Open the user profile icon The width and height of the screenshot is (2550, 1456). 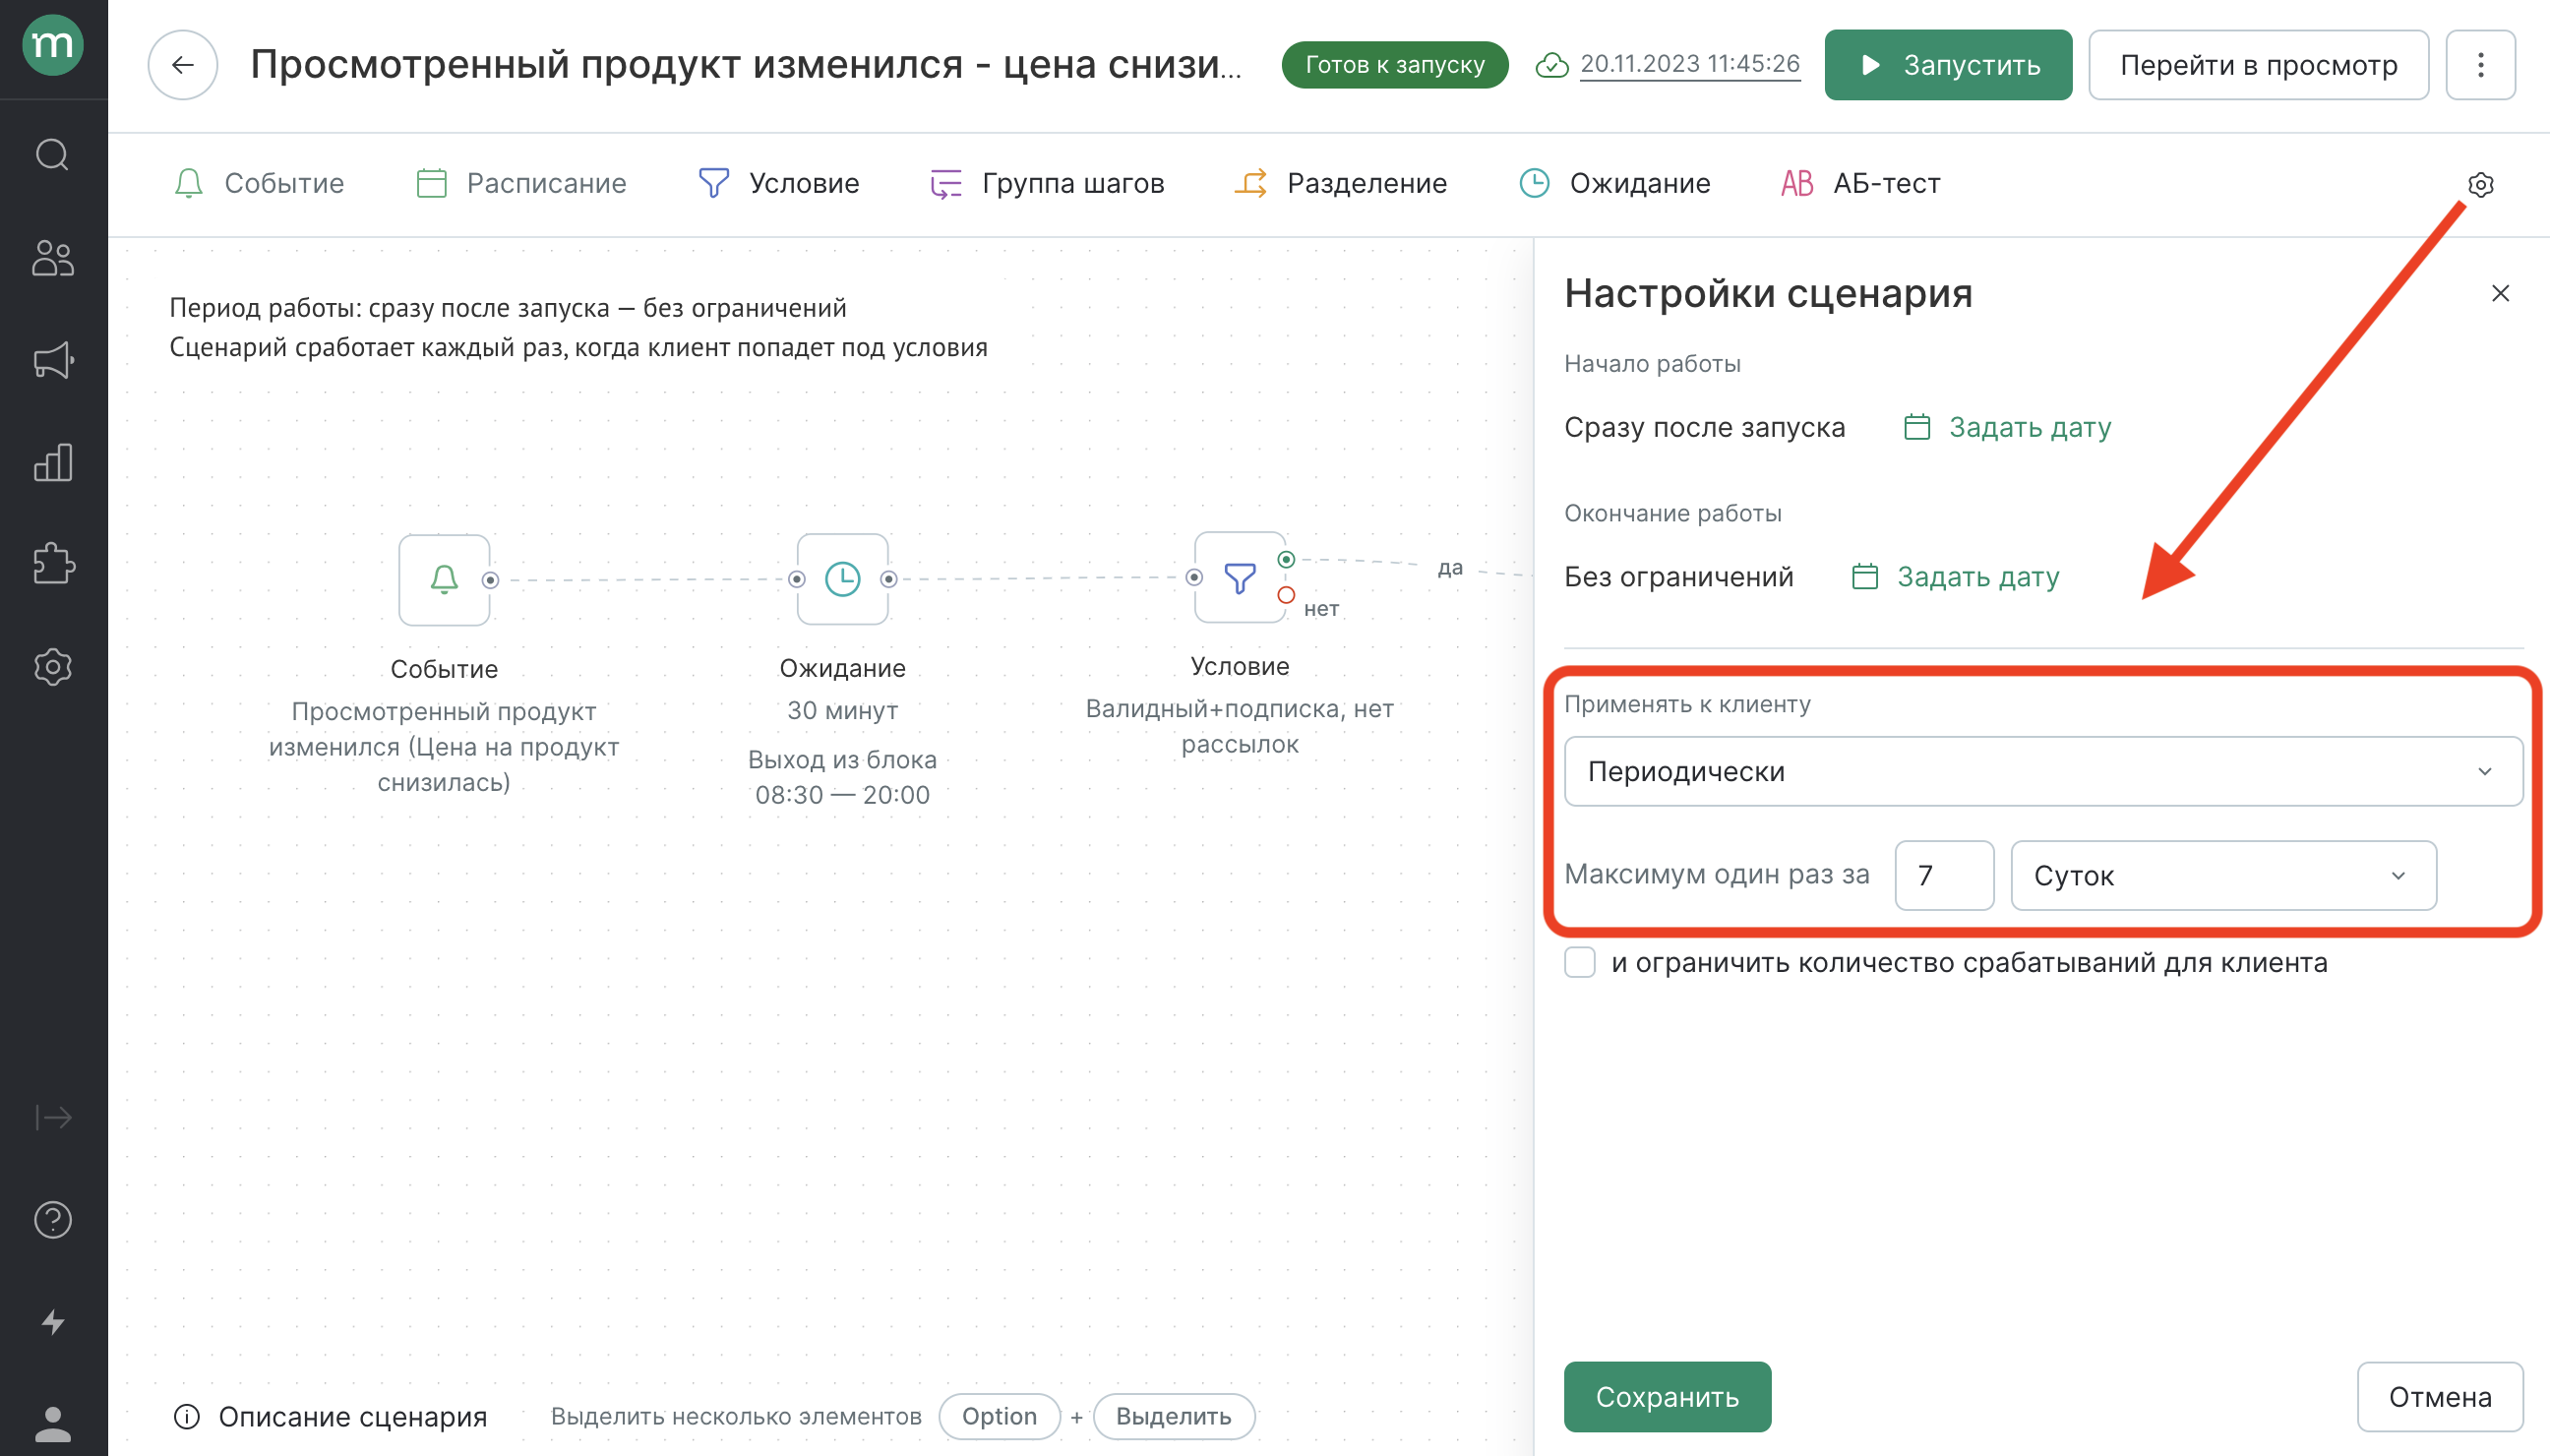coord(52,1424)
